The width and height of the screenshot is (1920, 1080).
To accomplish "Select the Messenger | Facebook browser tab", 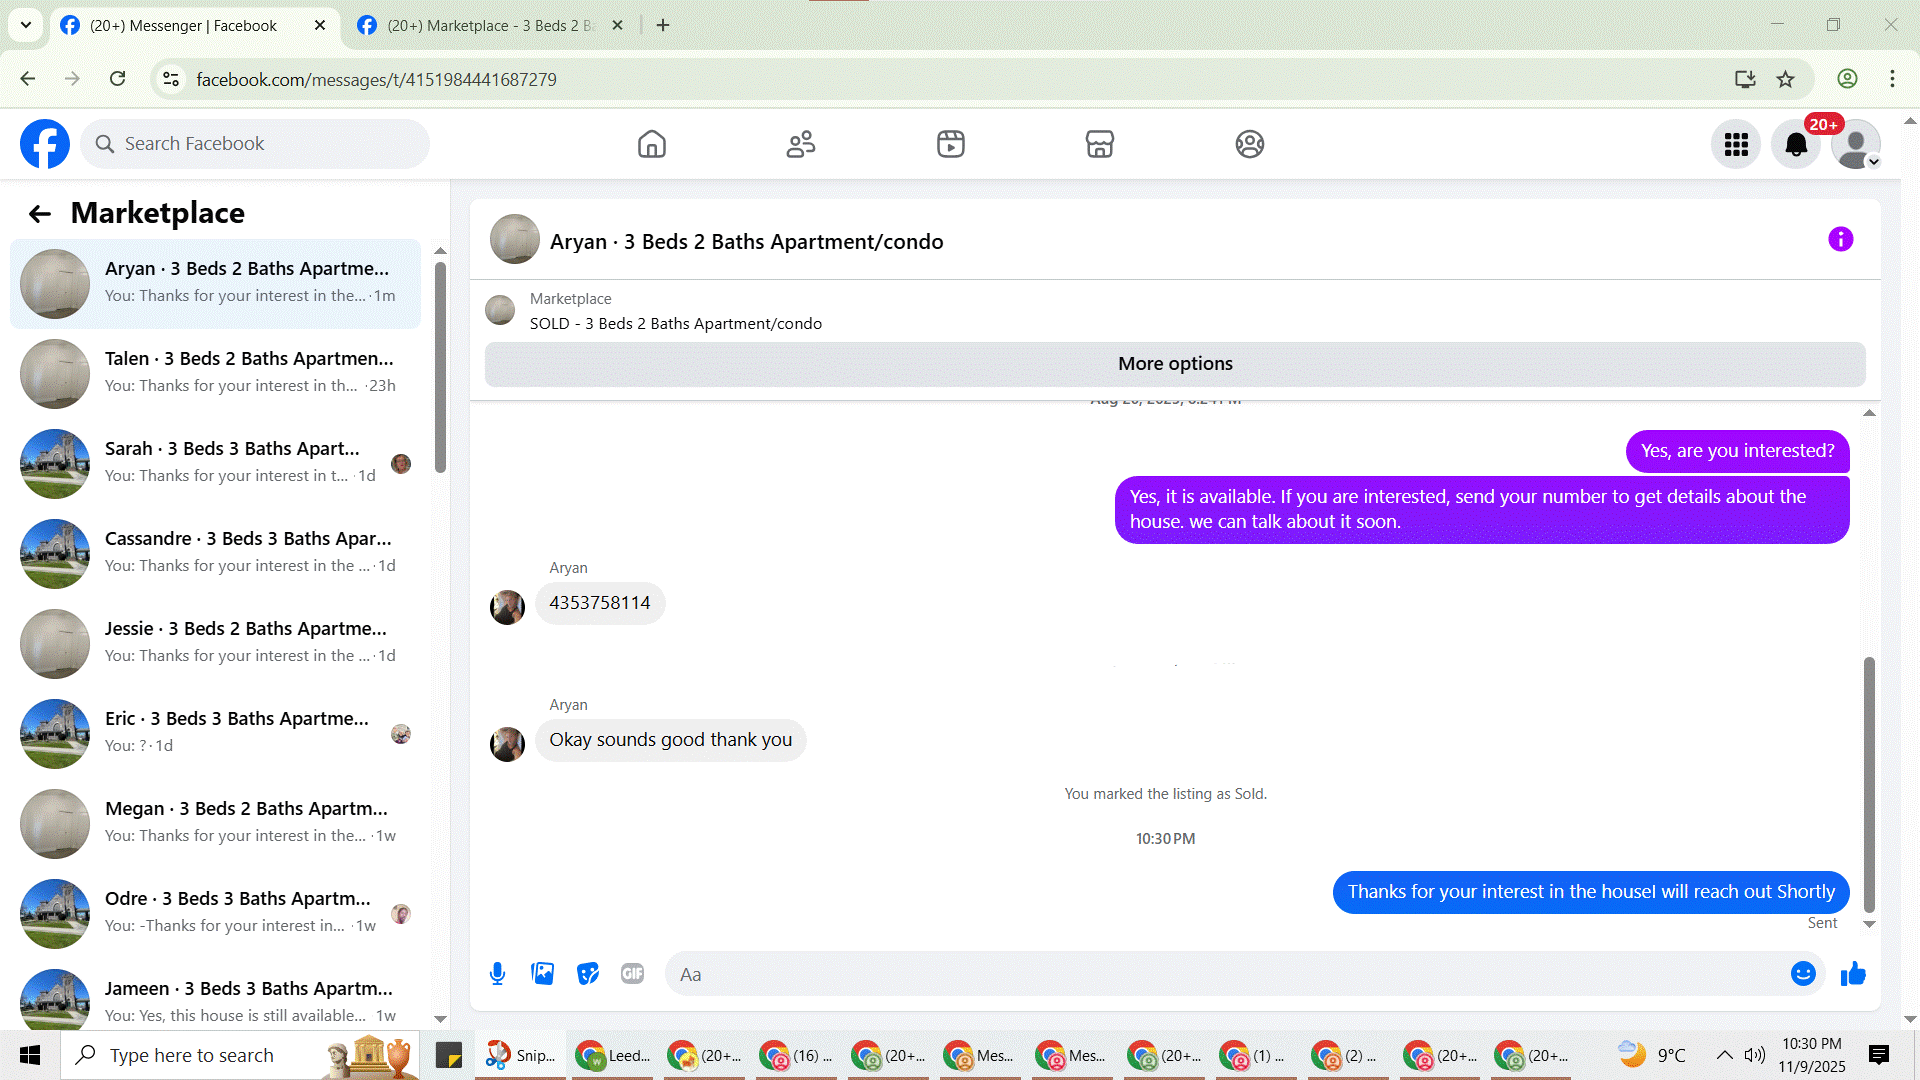I will click(x=183, y=26).
